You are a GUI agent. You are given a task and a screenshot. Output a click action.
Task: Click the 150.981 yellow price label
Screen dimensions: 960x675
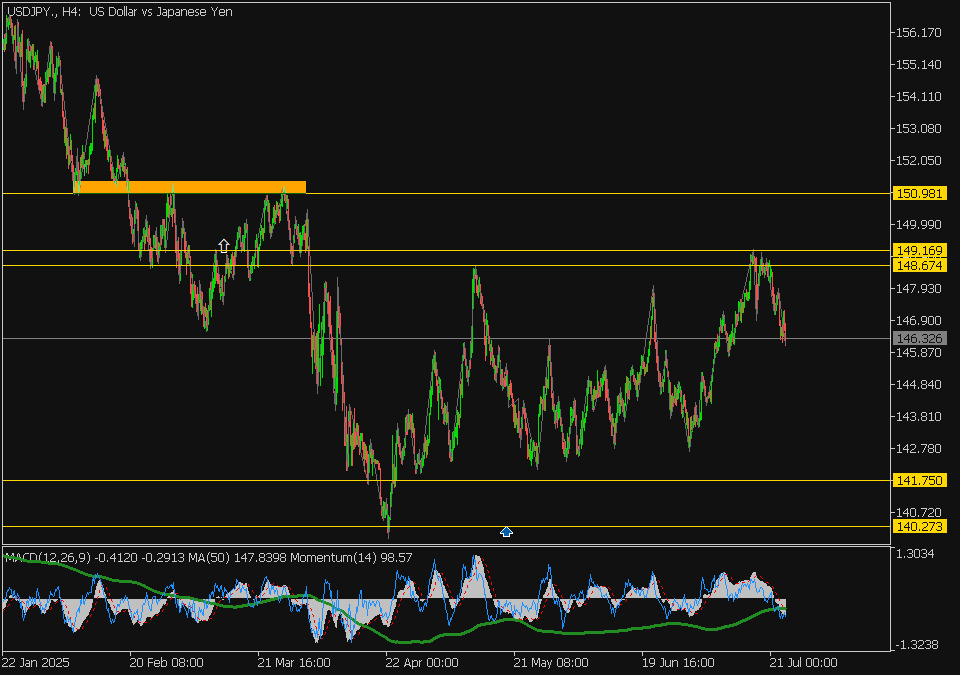(x=920, y=194)
